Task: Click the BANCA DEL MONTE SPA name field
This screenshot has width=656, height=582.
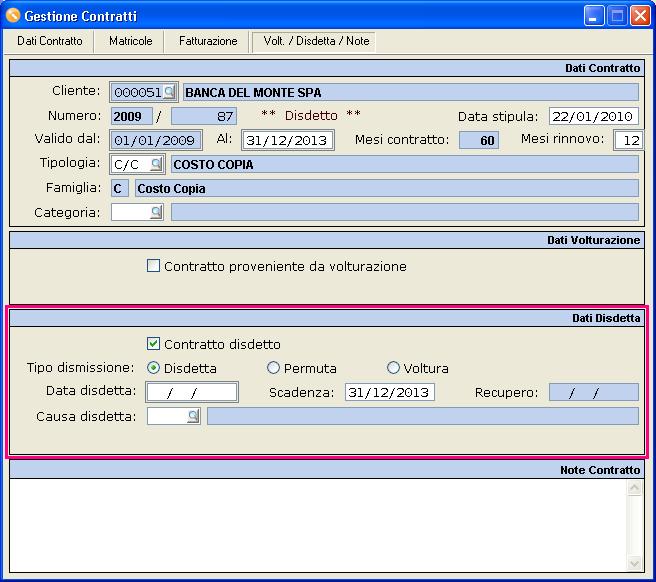Action: tap(411, 92)
